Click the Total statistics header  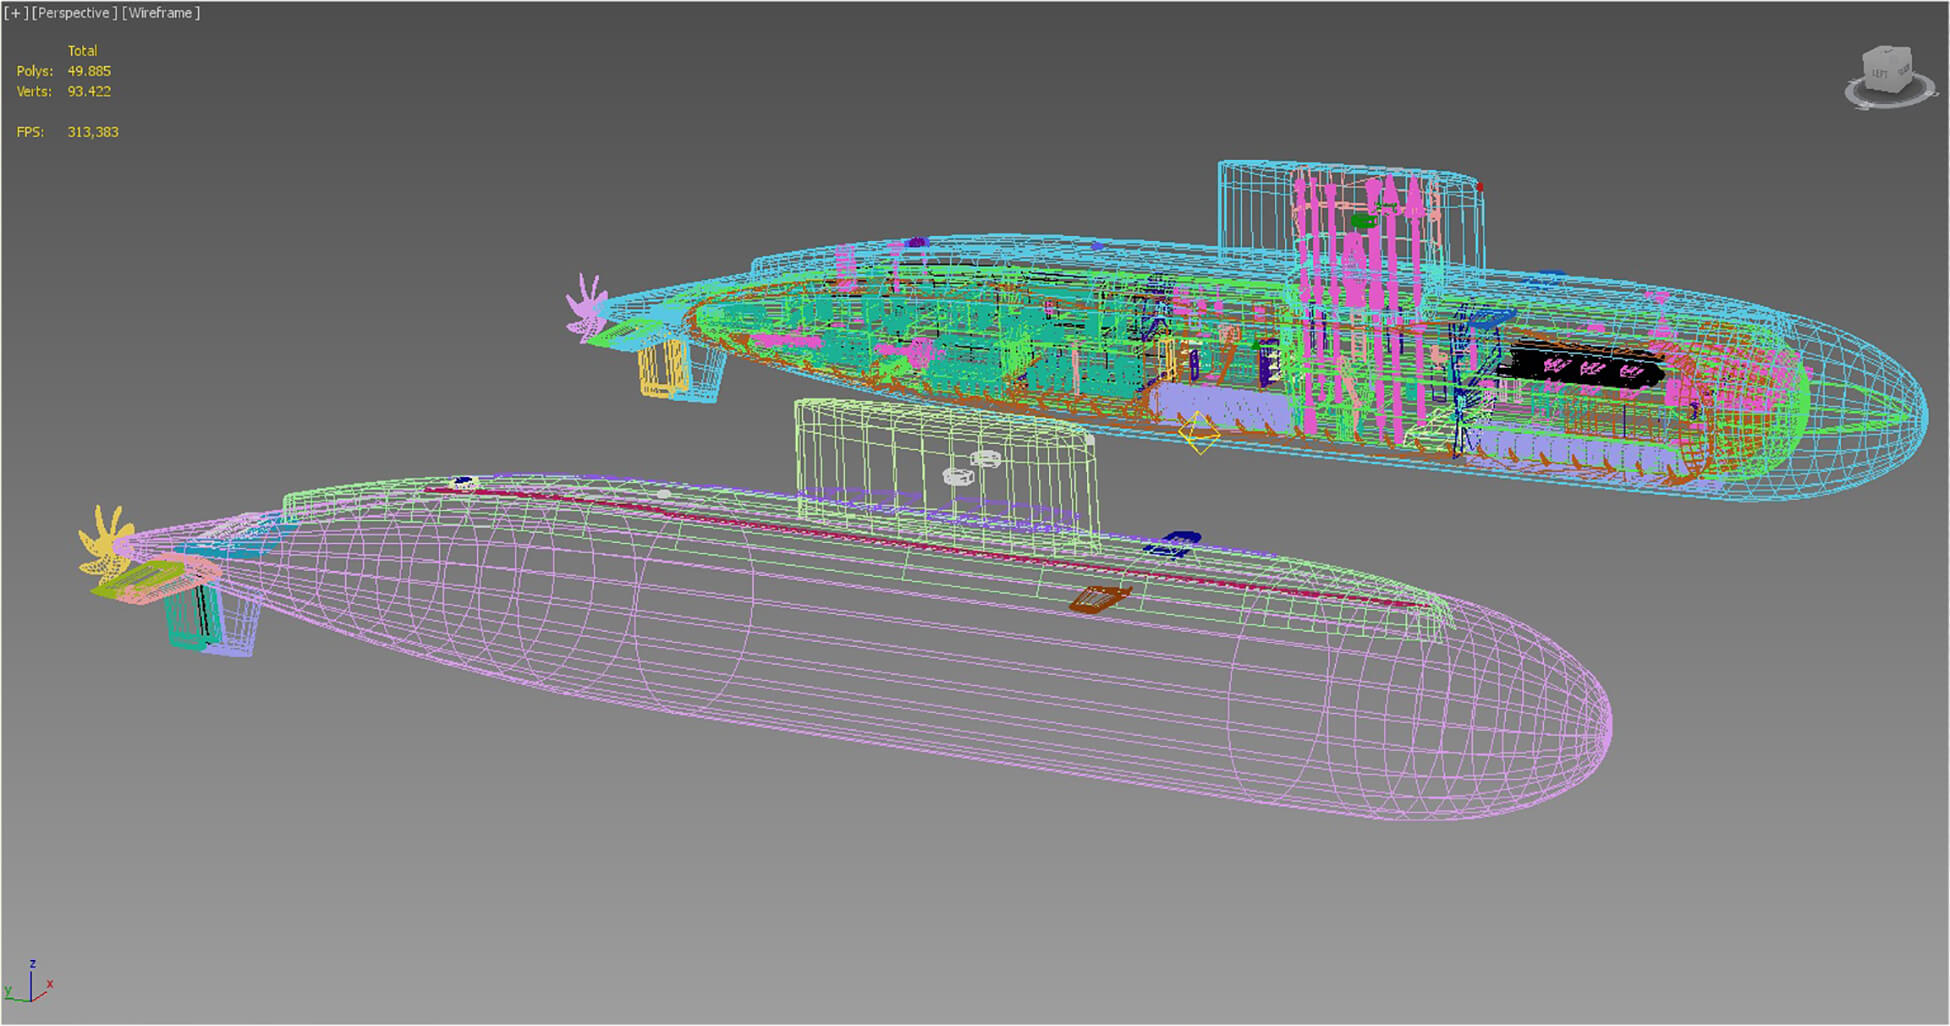click(x=82, y=50)
